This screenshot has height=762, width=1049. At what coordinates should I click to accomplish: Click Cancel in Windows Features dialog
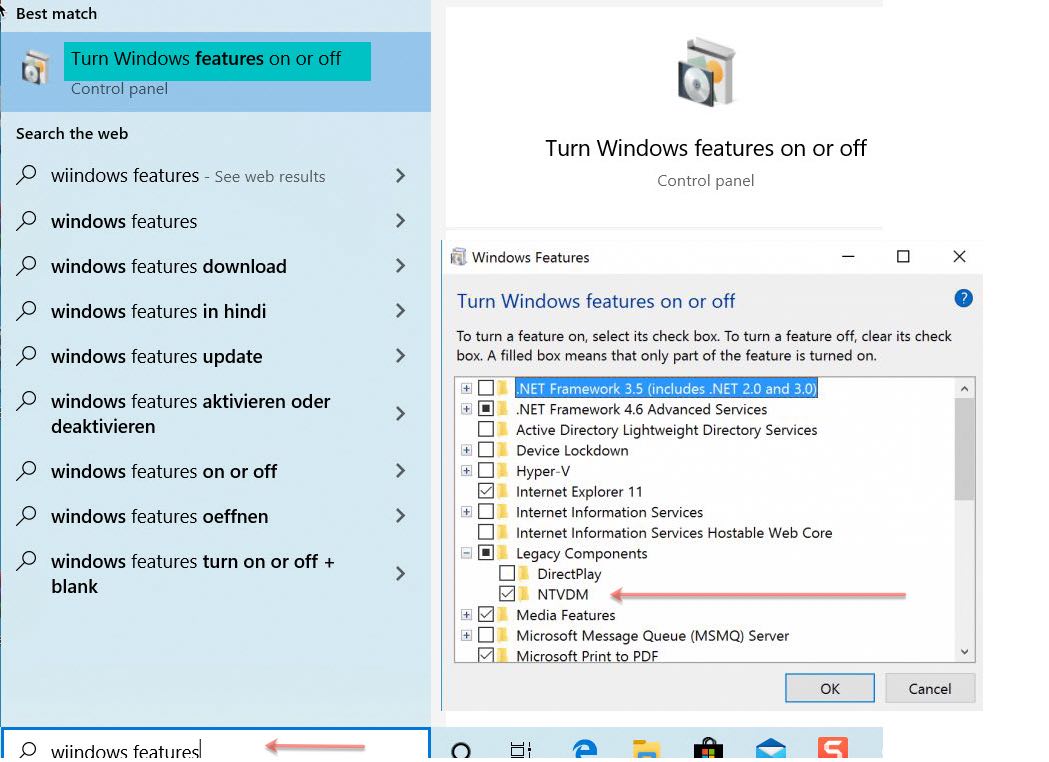930,688
